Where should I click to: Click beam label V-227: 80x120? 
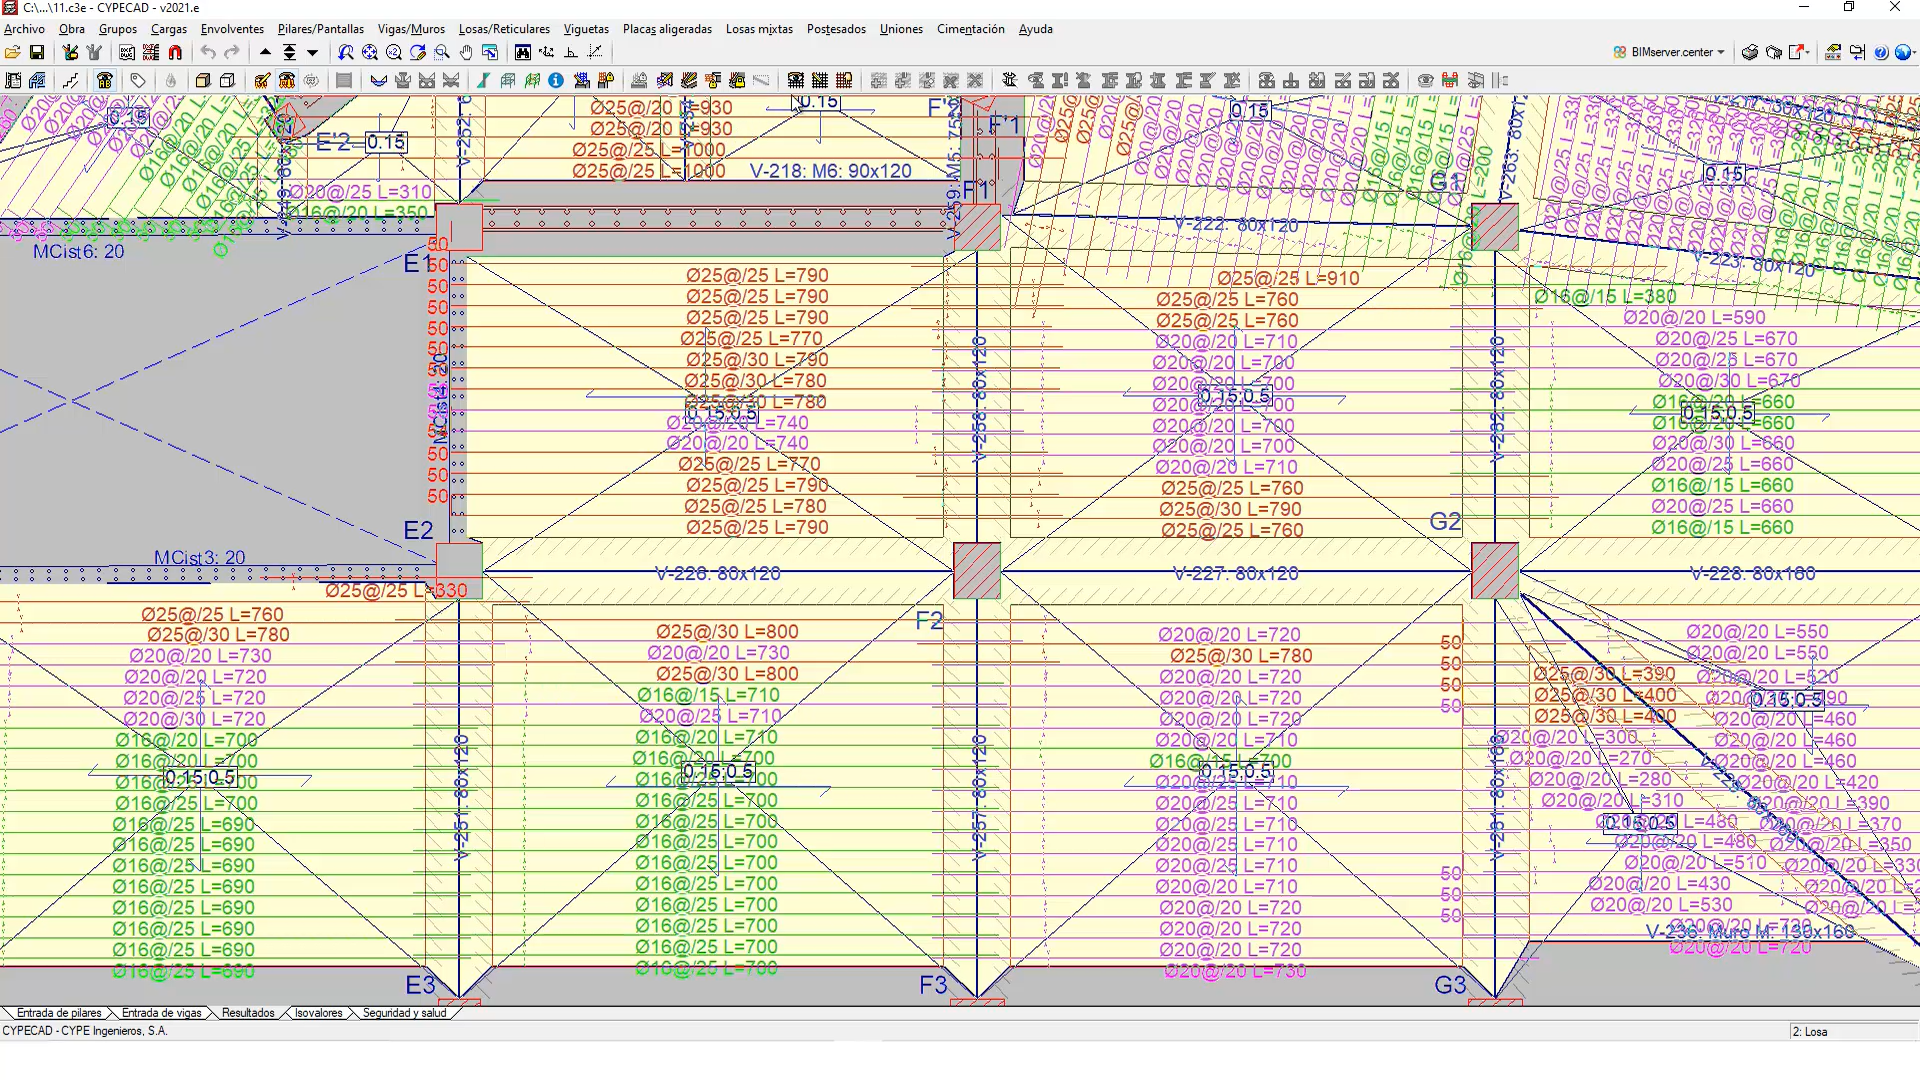tap(1235, 573)
